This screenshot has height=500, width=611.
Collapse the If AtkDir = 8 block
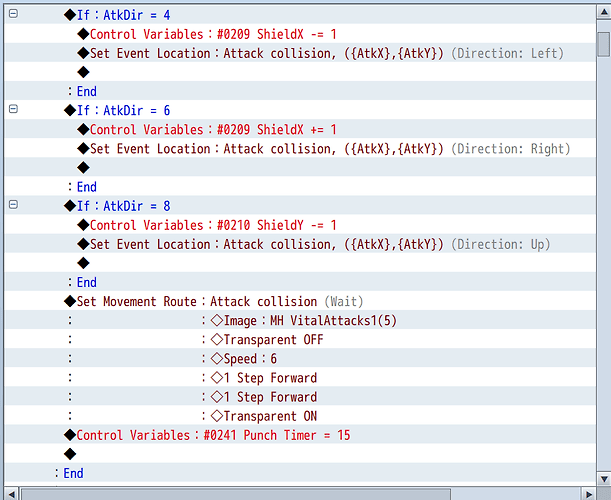[x=13, y=205]
